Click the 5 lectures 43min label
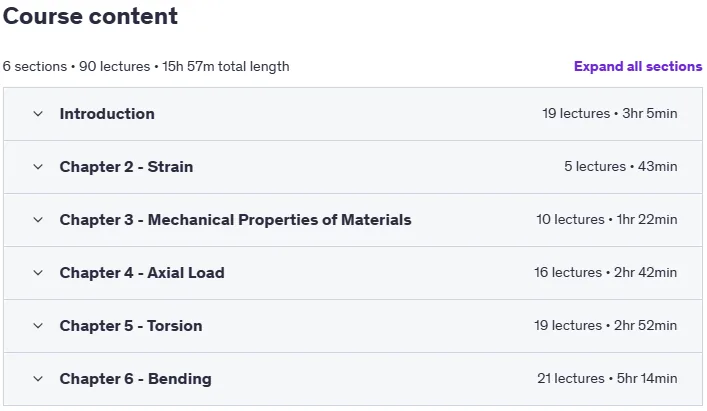The width and height of the screenshot is (707, 411). [620, 166]
